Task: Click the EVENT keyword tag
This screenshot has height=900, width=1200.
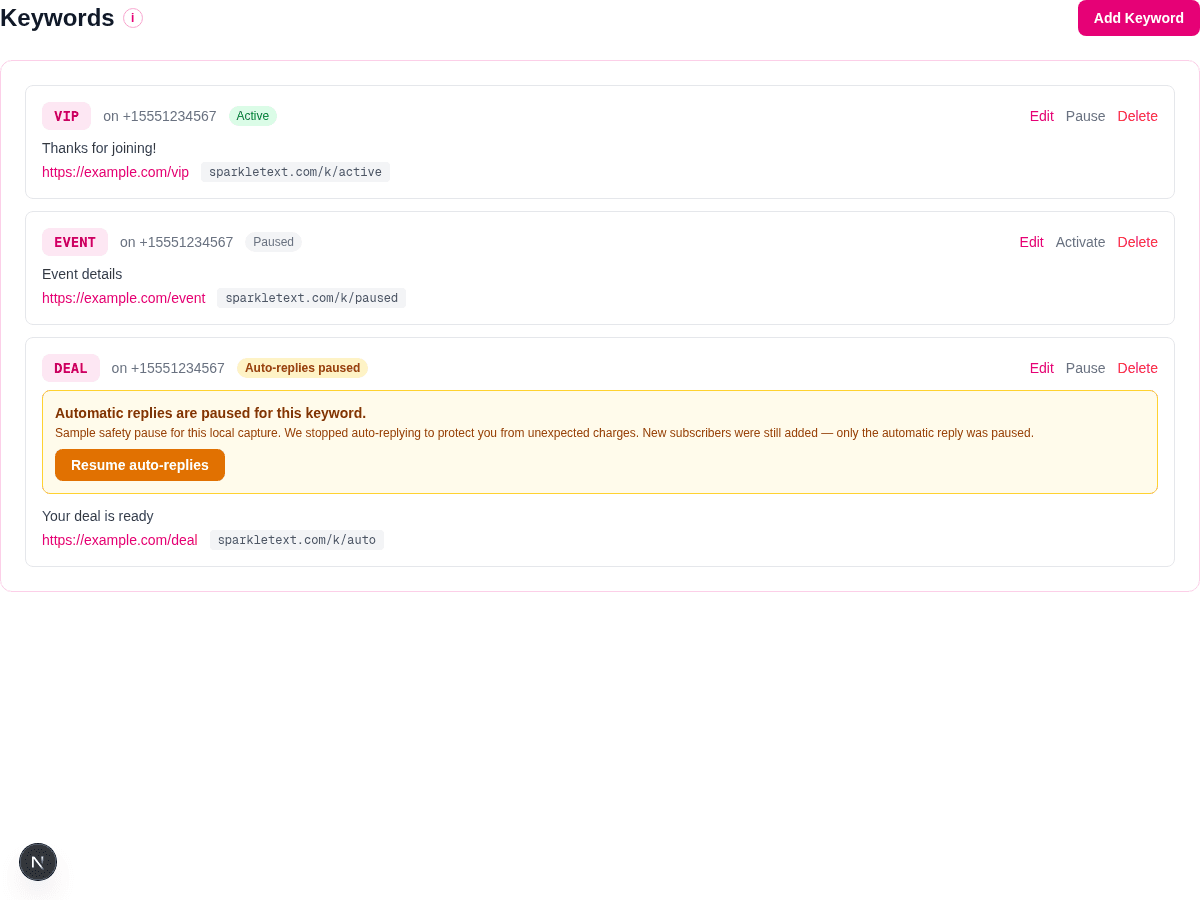Action: tap(75, 242)
